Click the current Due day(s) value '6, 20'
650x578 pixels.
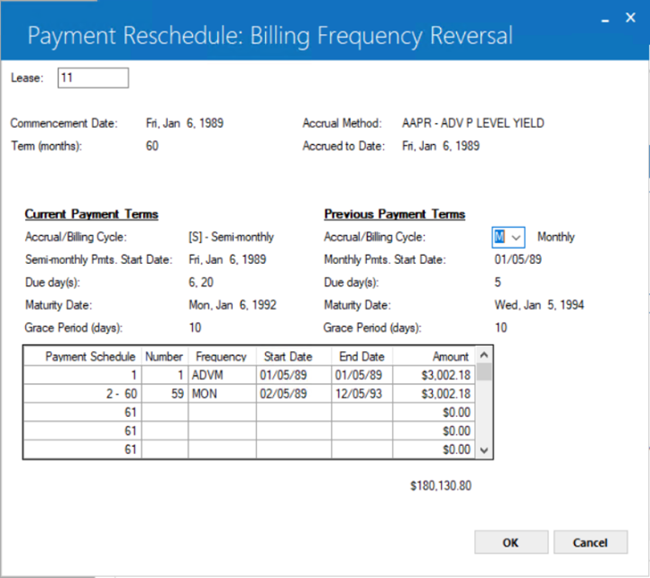click(x=201, y=282)
